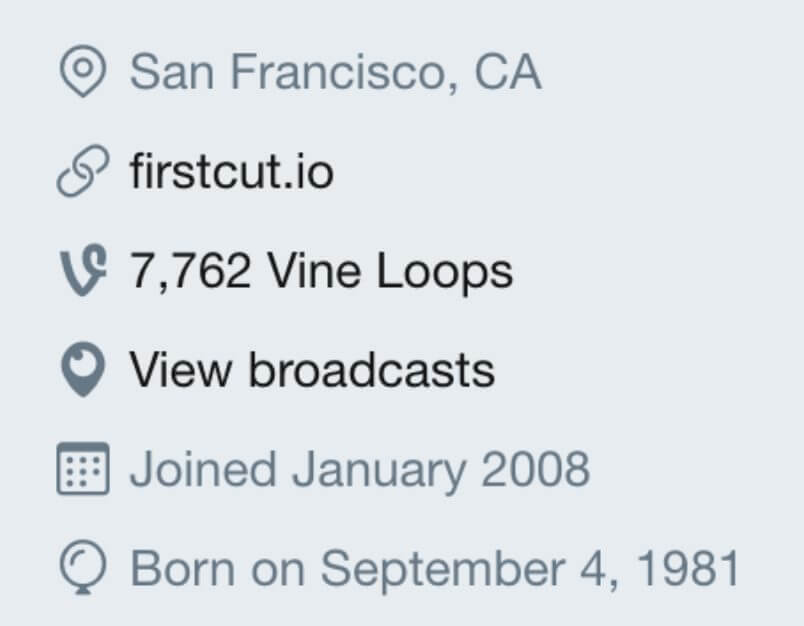Click the 7,762 loop count number

[190, 271]
